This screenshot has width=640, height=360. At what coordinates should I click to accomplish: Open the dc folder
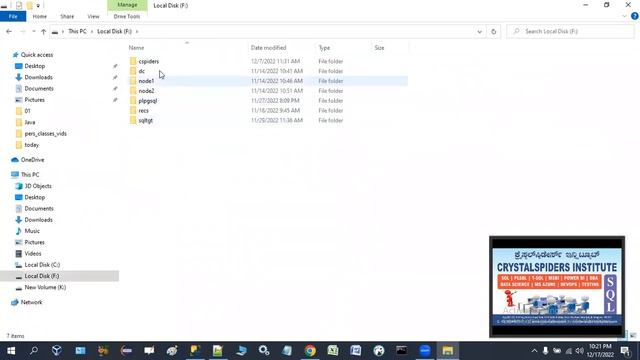[142, 71]
